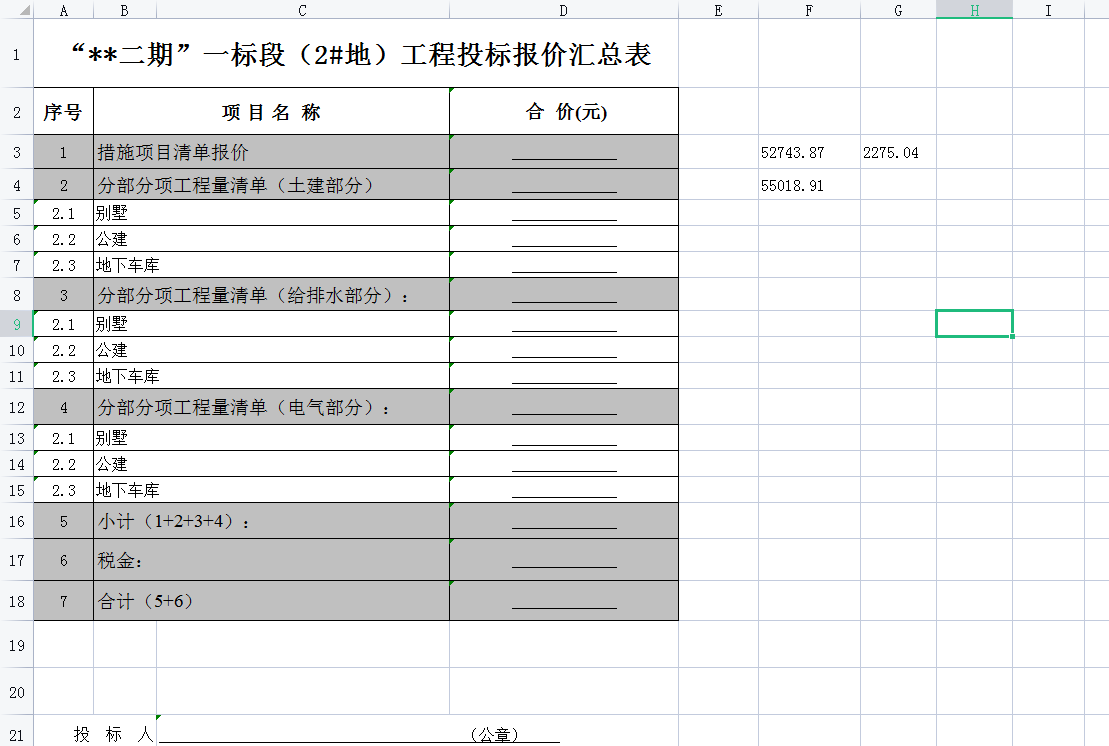
Task: Select column D header
Action: point(563,10)
